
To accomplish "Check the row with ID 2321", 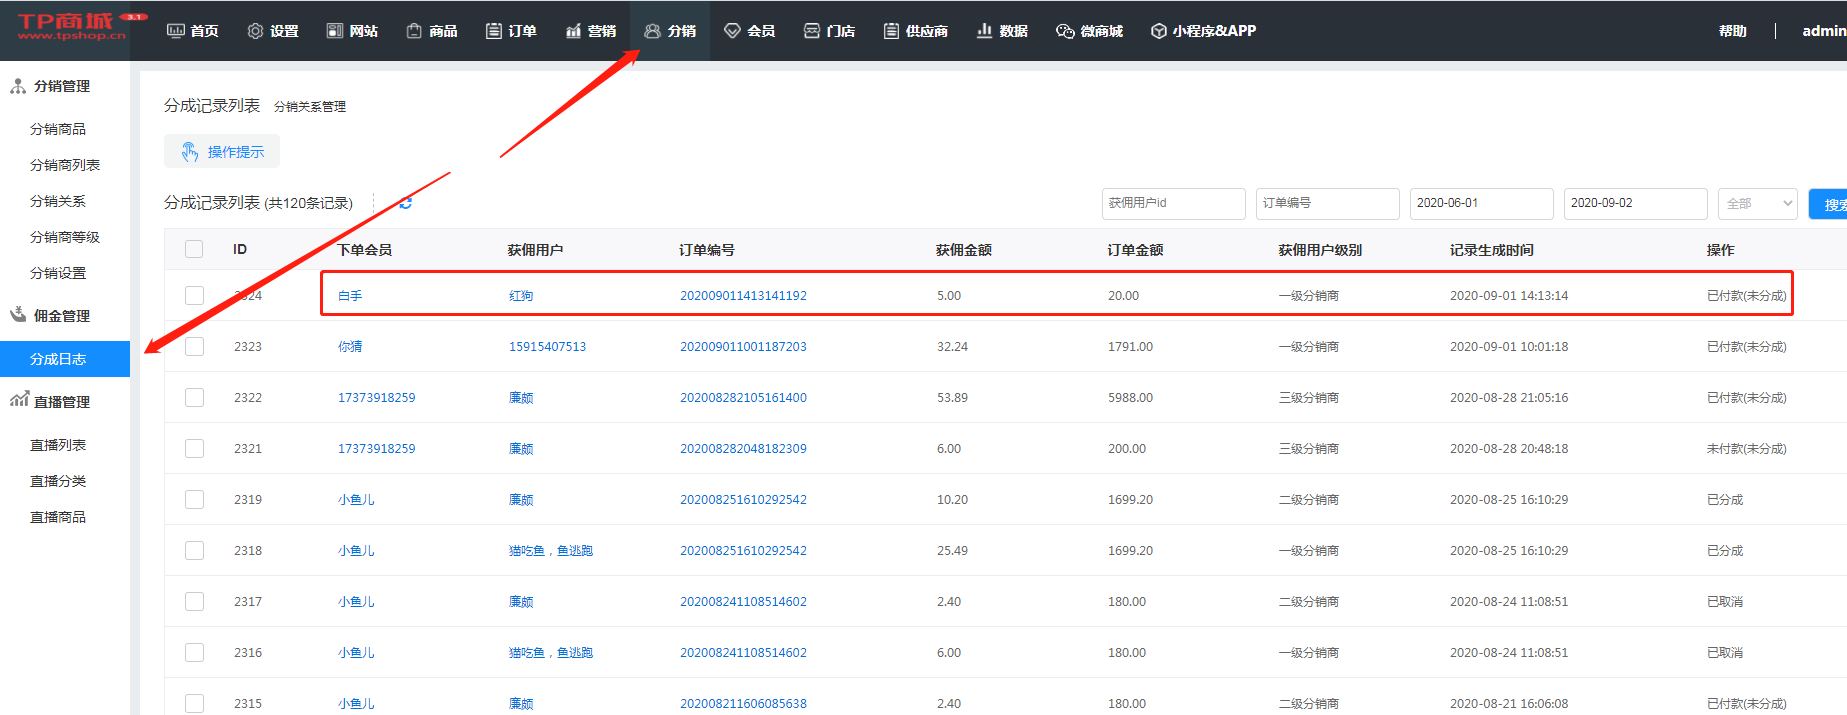I will (194, 448).
